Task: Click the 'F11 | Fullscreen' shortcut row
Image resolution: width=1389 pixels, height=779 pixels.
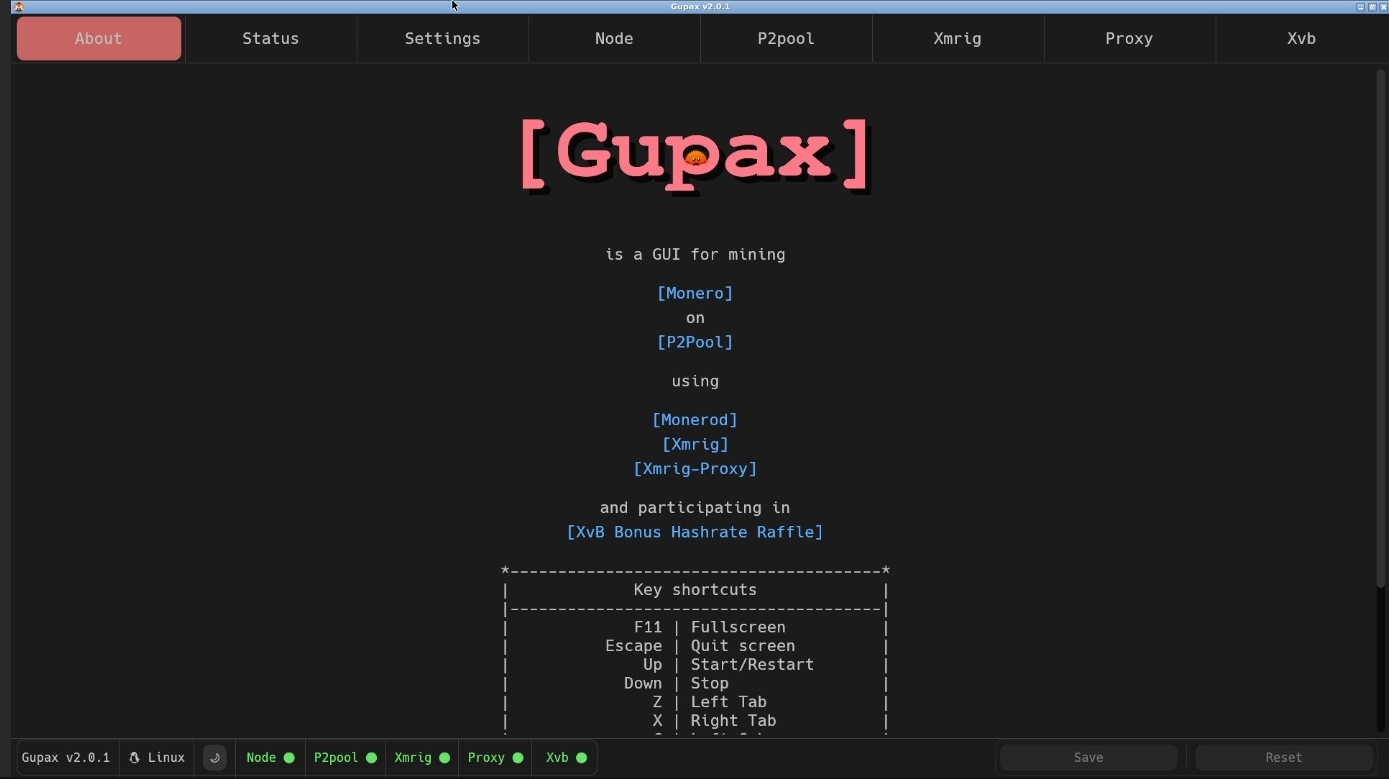Action: [695, 627]
